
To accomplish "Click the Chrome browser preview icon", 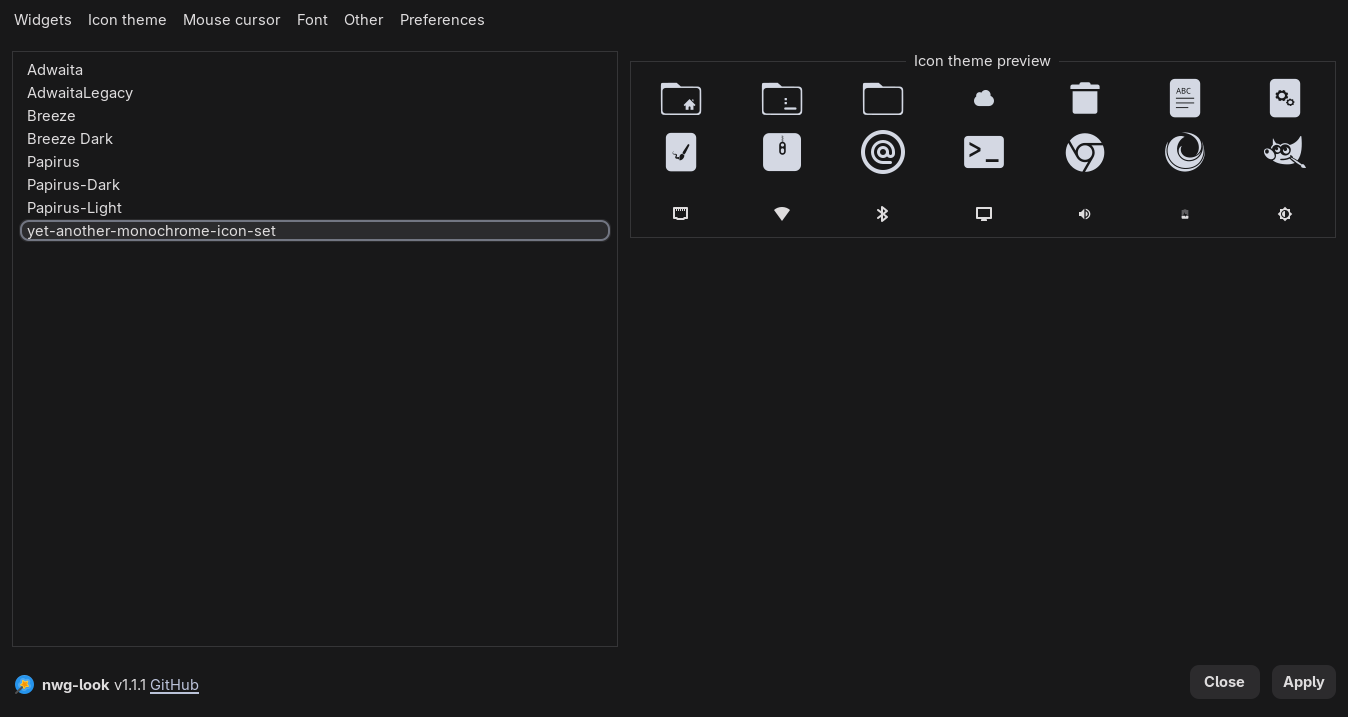I will coord(1085,152).
